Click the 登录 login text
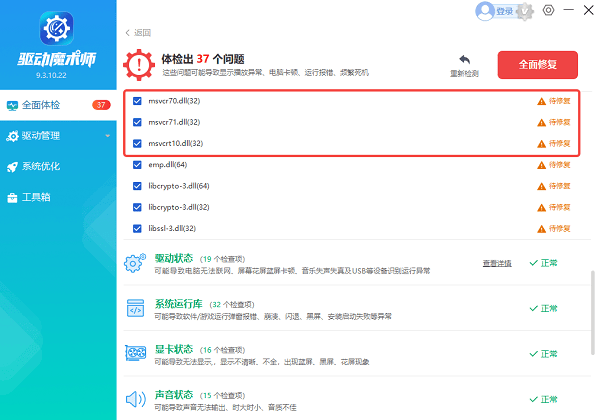Screen dimensions: 600x420 pyautogui.click(x=504, y=11)
